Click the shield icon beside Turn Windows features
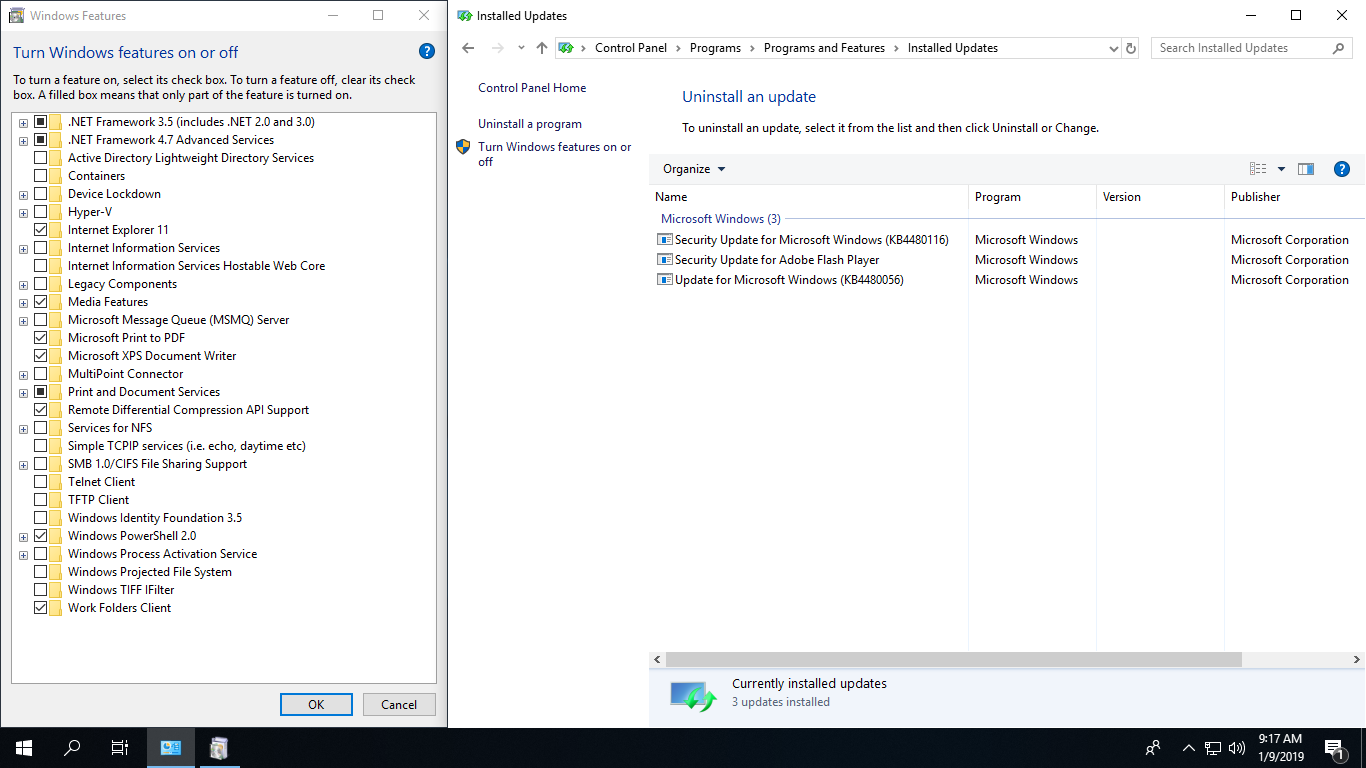Viewport: 1366px width, 768px height. pyautogui.click(x=463, y=147)
